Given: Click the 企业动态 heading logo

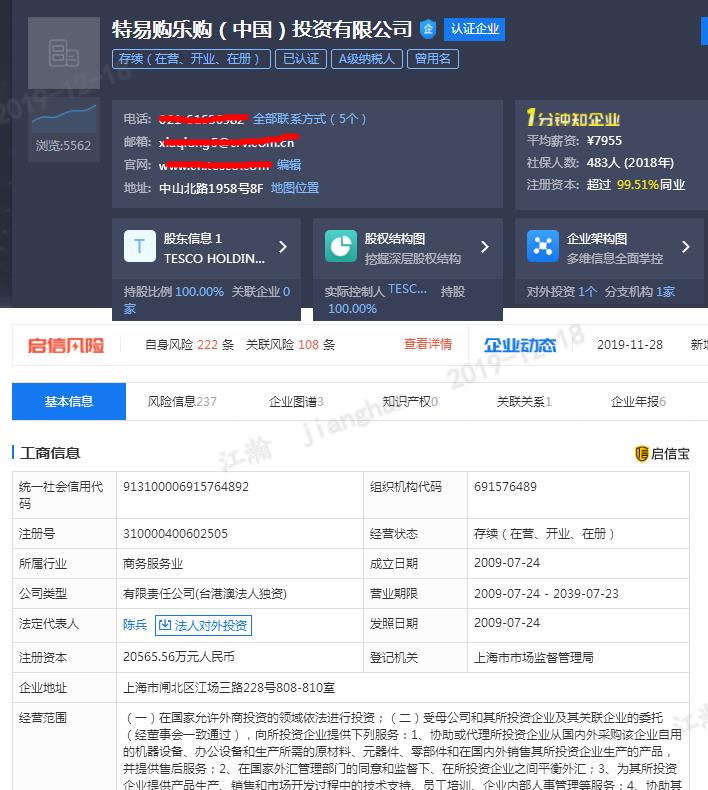Looking at the screenshot, I should (520, 345).
